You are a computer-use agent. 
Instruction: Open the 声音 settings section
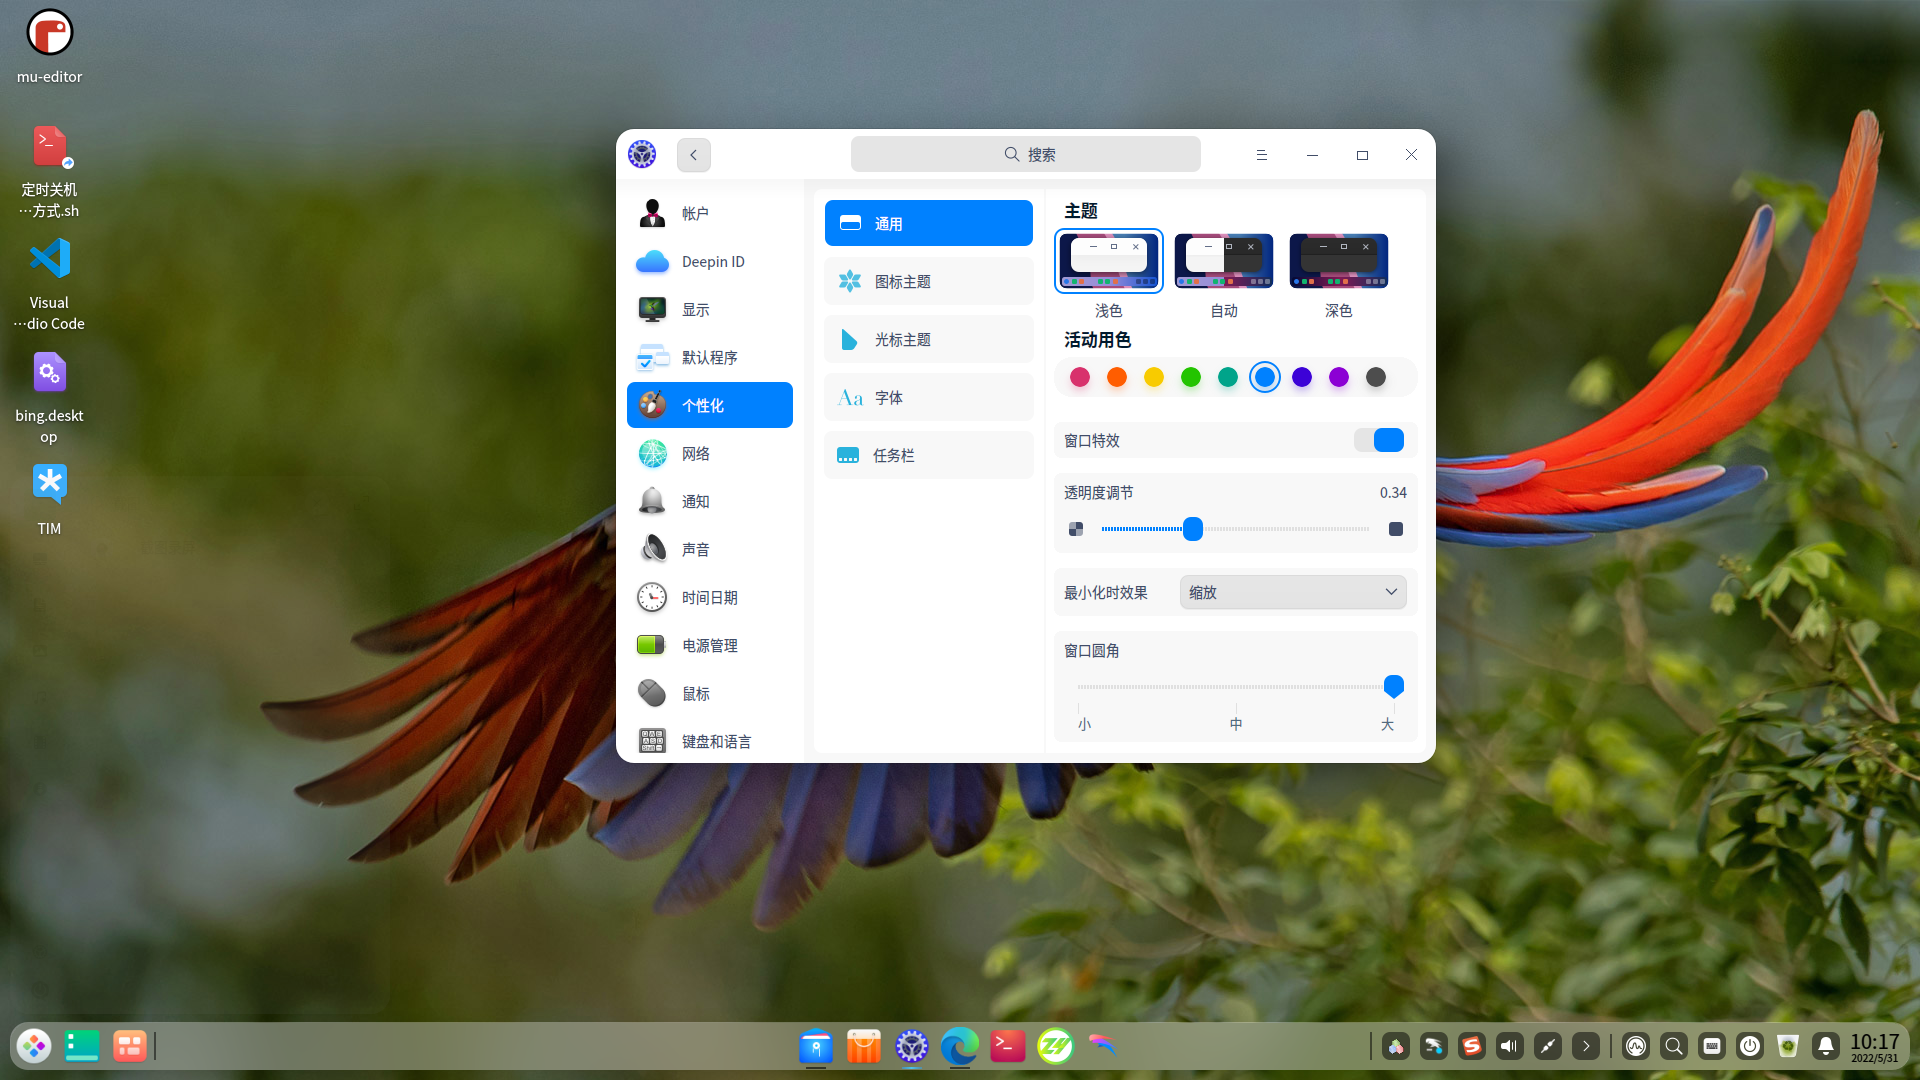click(x=697, y=549)
